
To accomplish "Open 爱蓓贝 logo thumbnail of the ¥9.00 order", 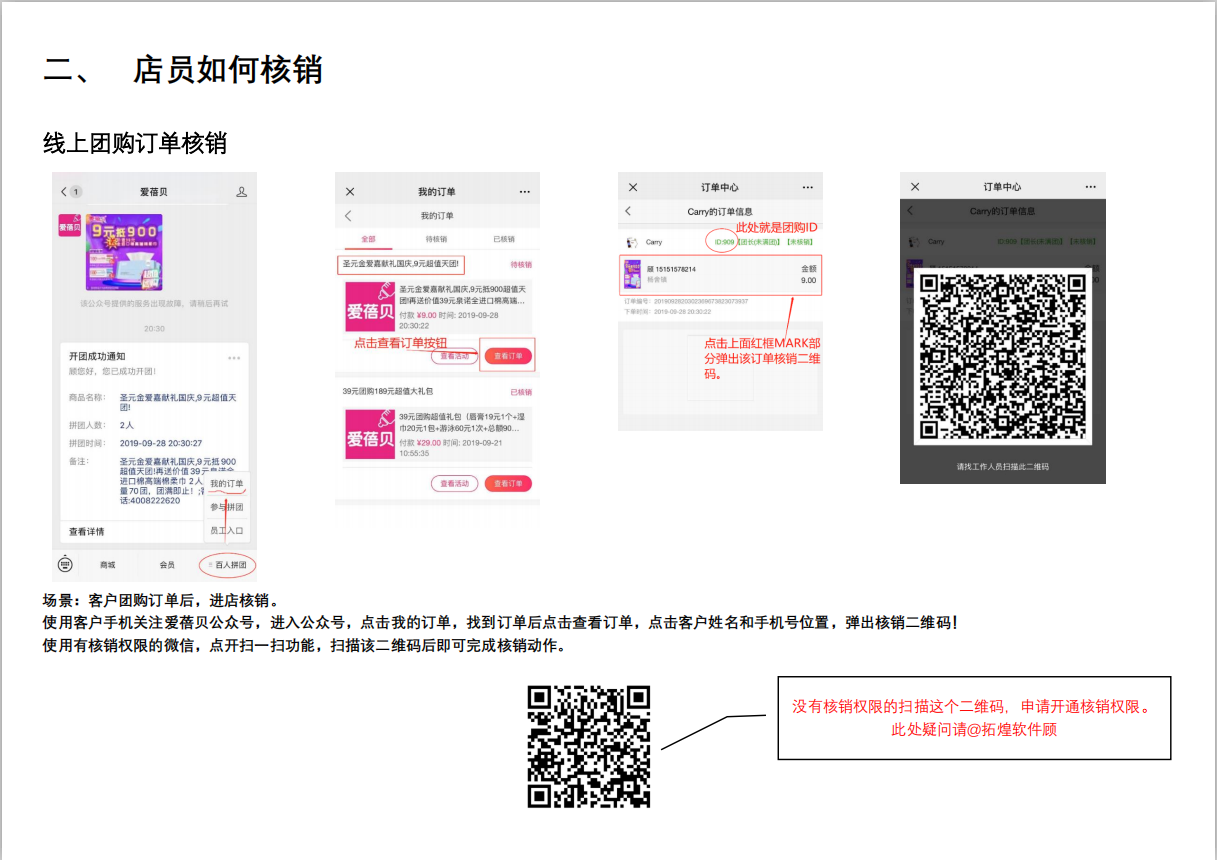I will (x=369, y=307).
